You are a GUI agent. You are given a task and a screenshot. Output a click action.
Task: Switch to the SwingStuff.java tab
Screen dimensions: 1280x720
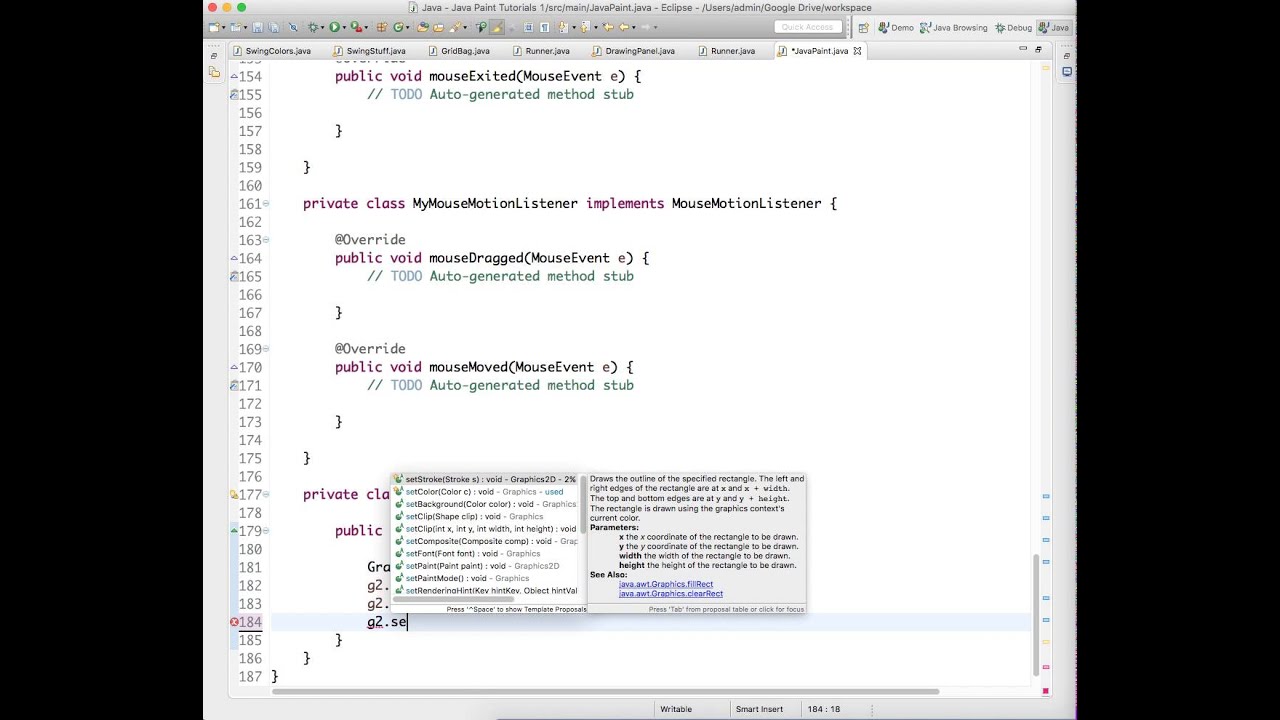(x=369, y=50)
